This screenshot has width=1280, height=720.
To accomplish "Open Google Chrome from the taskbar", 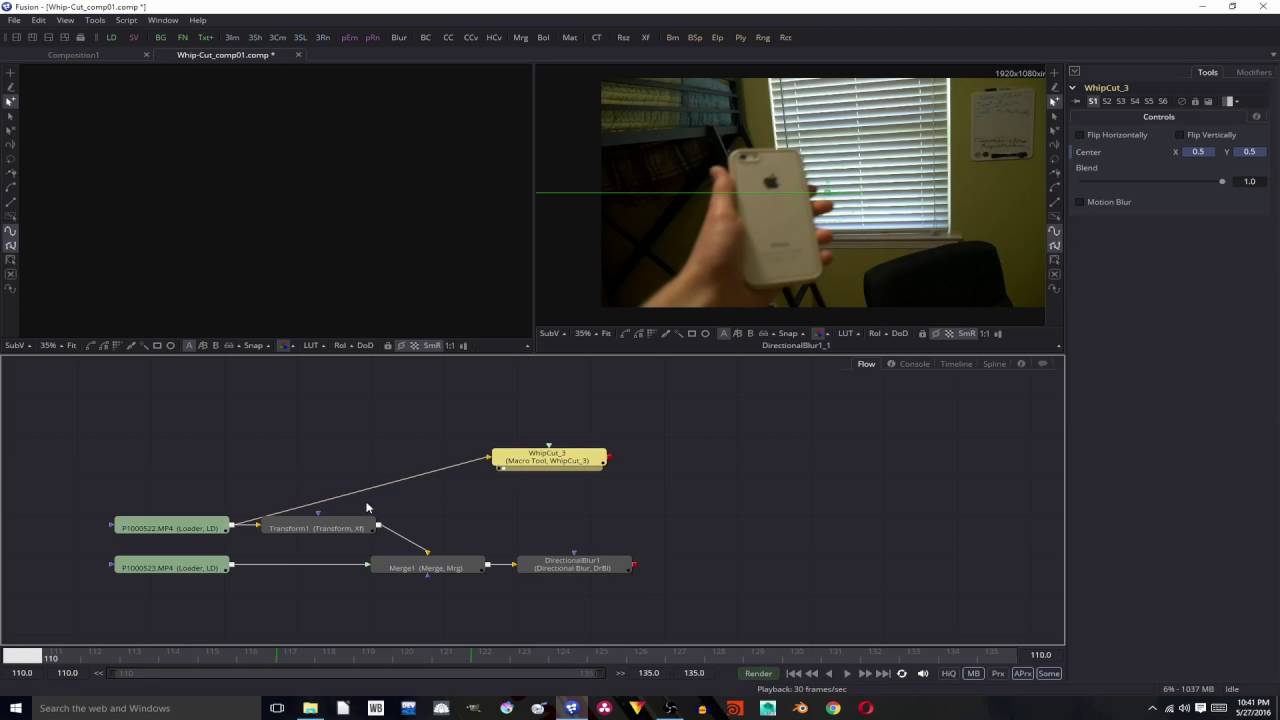I will point(833,708).
